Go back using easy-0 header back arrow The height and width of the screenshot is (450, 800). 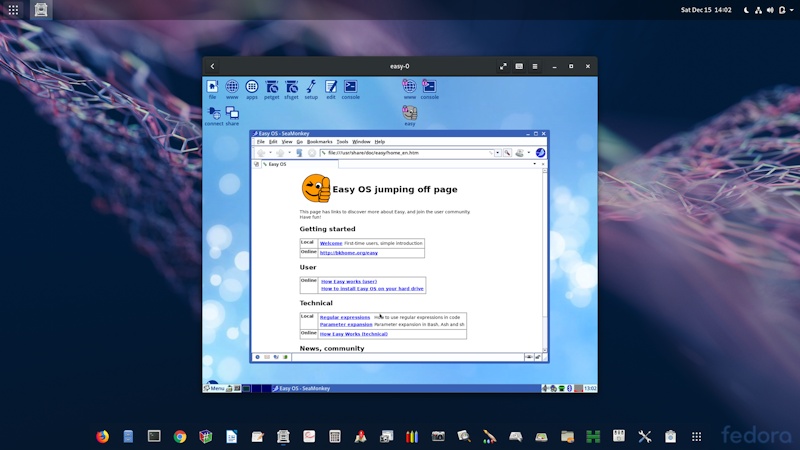[x=213, y=66]
